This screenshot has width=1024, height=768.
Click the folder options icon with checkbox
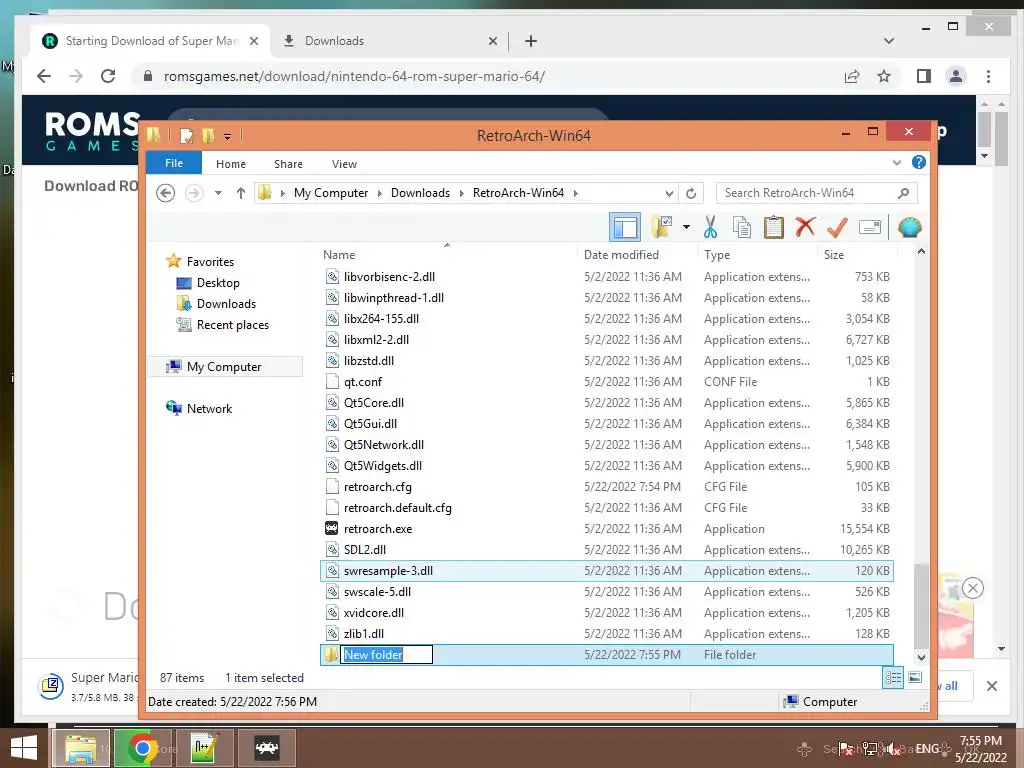[x=662, y=227]
